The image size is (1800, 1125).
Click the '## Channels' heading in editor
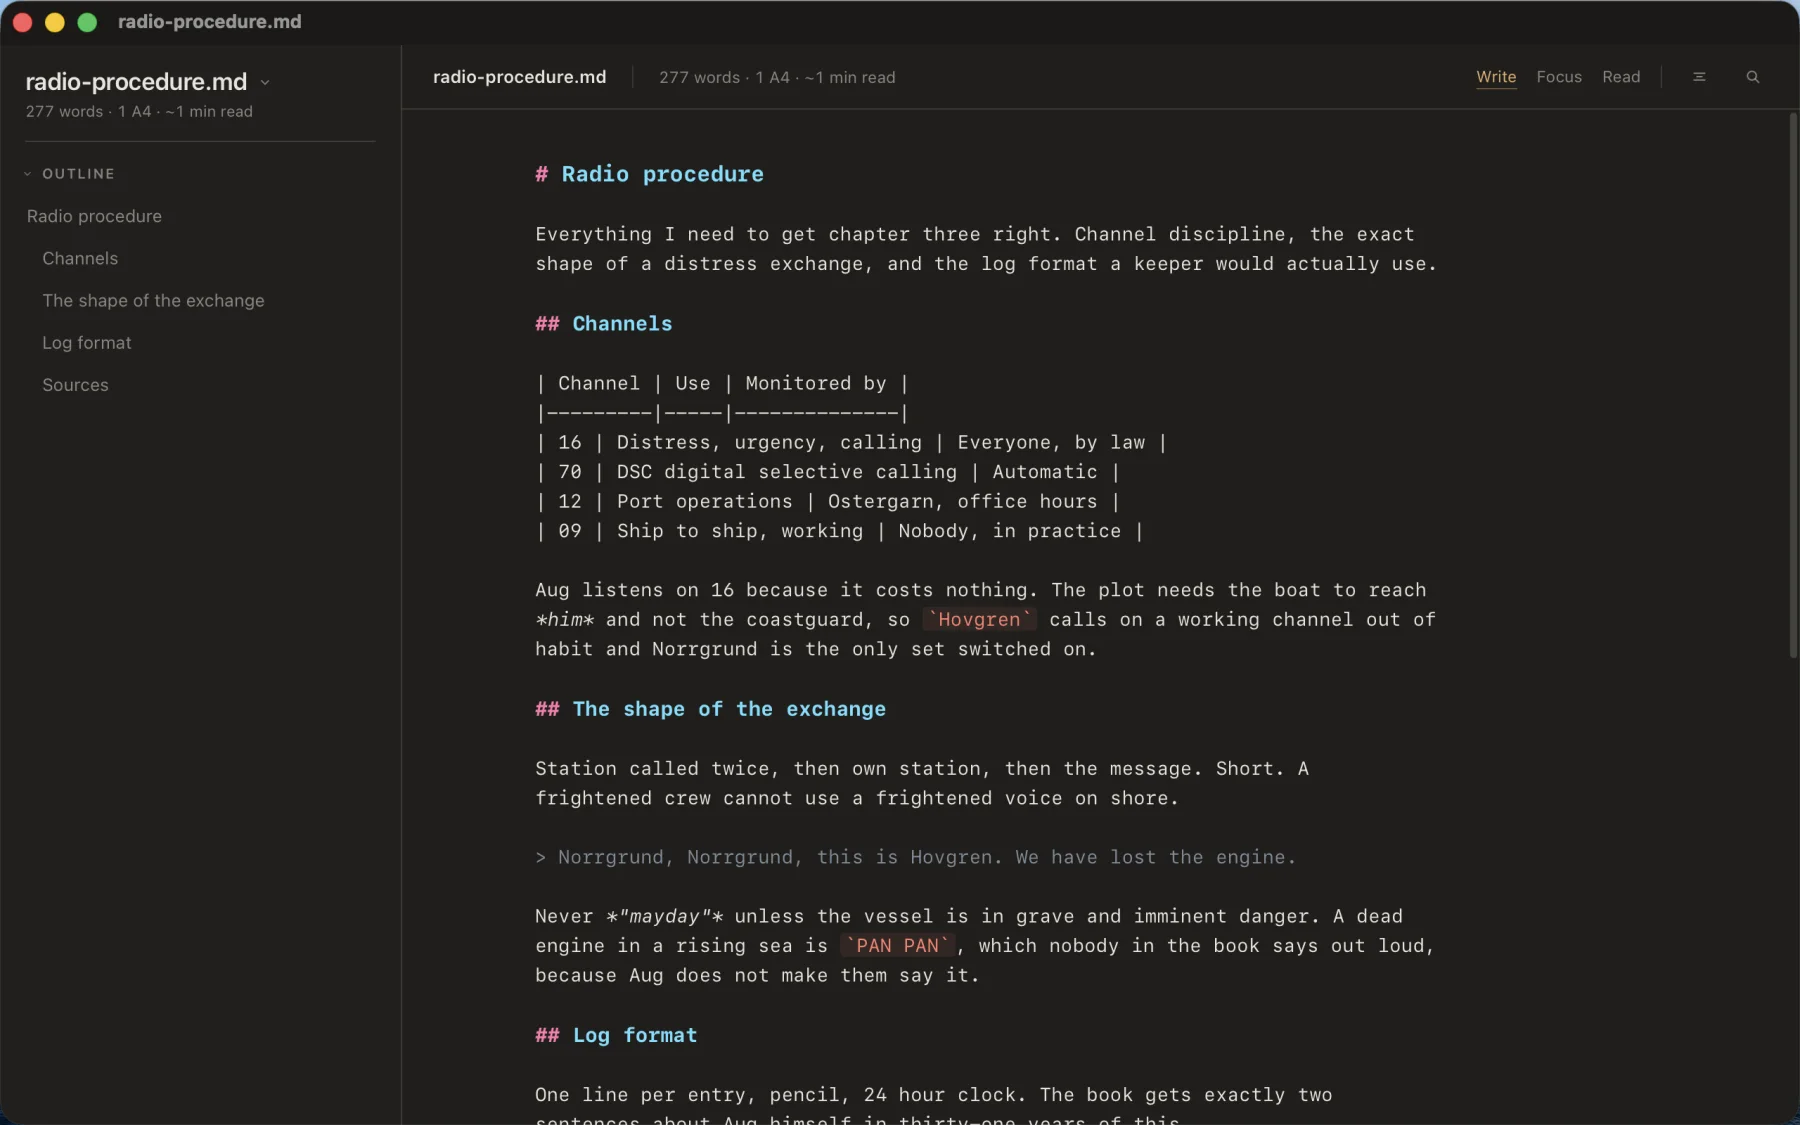pyautogui.click(x=603, y=324)
